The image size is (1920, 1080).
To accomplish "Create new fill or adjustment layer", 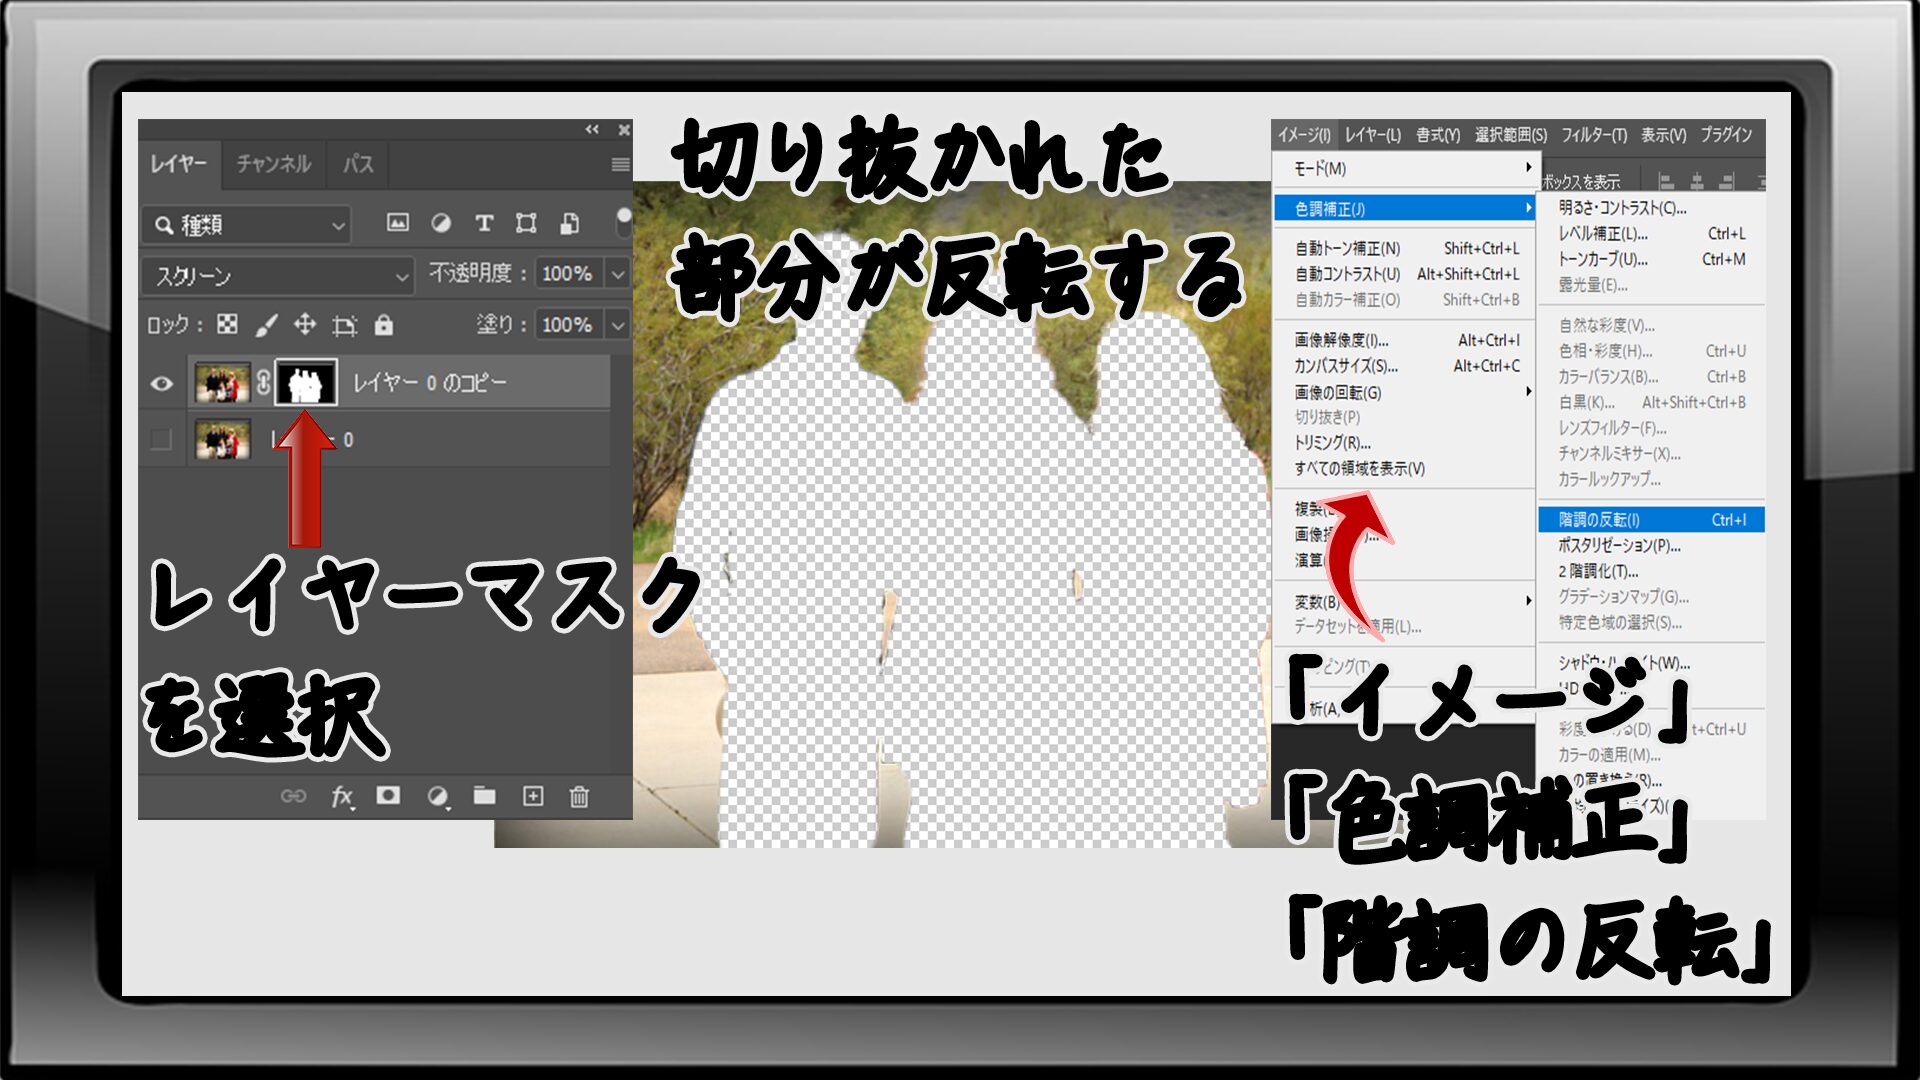I will [x=437, y=796].
